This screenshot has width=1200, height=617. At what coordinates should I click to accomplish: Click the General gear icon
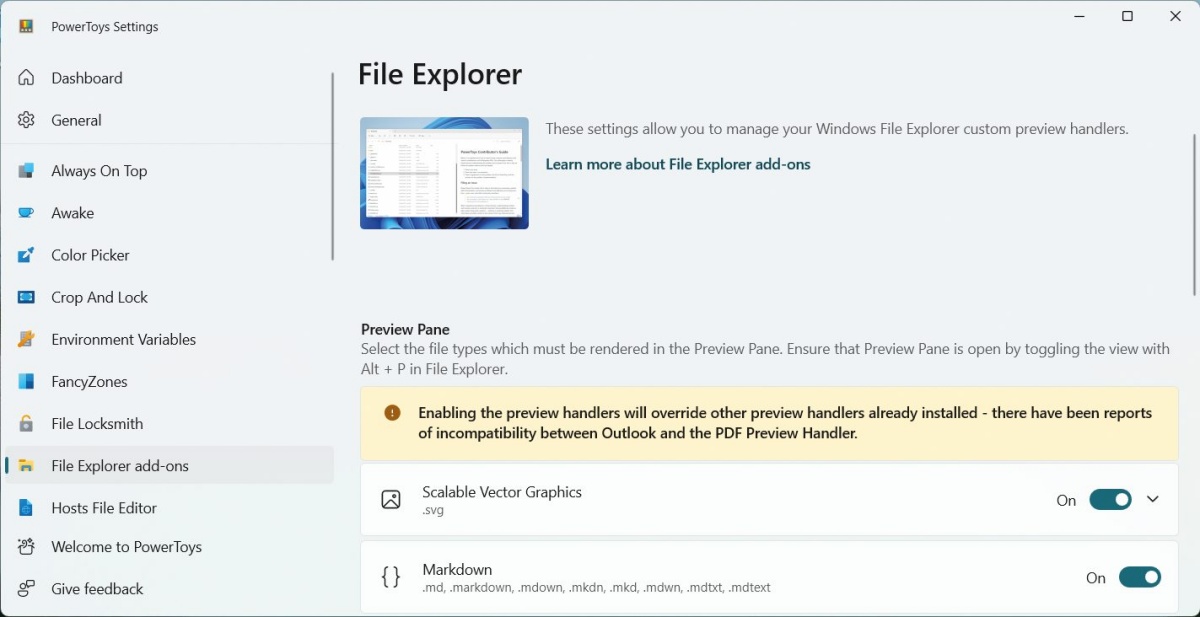pos(26,120)
